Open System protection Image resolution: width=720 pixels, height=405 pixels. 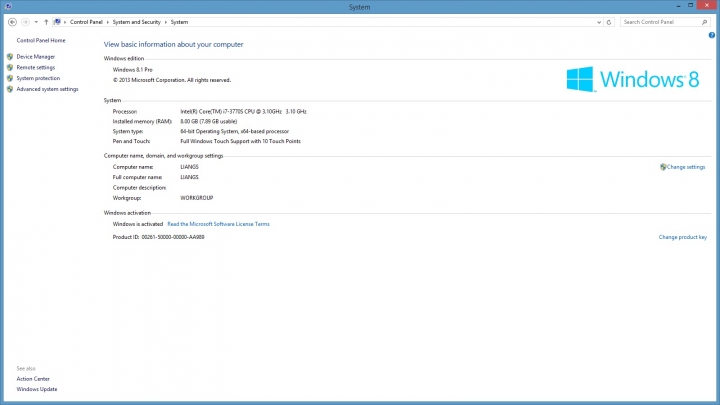38,78
